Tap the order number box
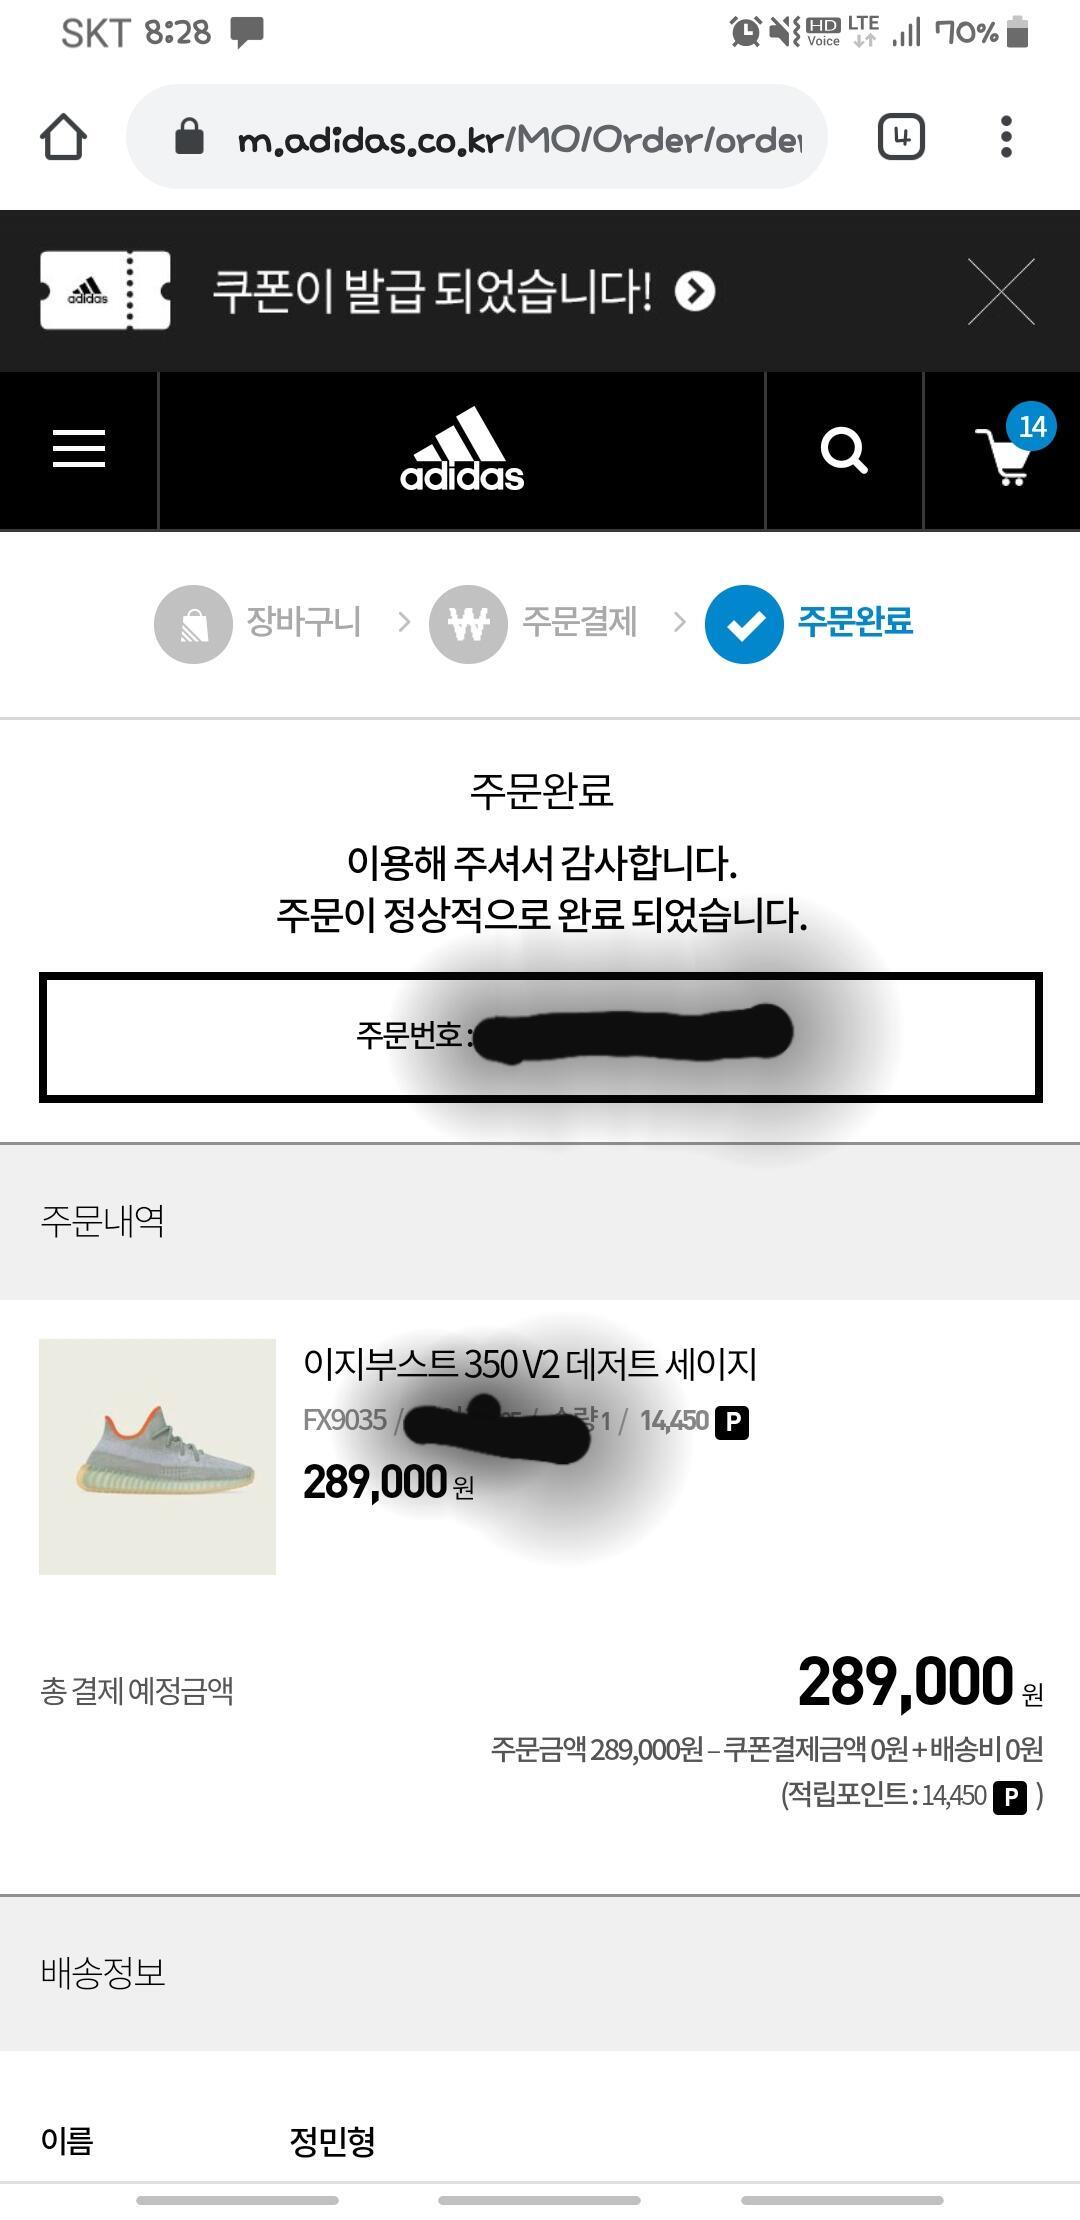Image resolution: width=1080 pixels, height=2220 pixels. click(541, 1037)
